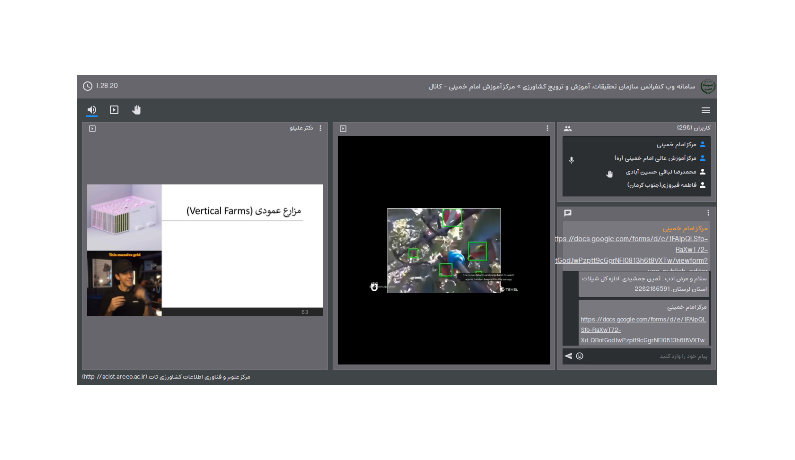Open the emoji picker in chat
Viewport: 795px width, 460px height.
point(580,356)
